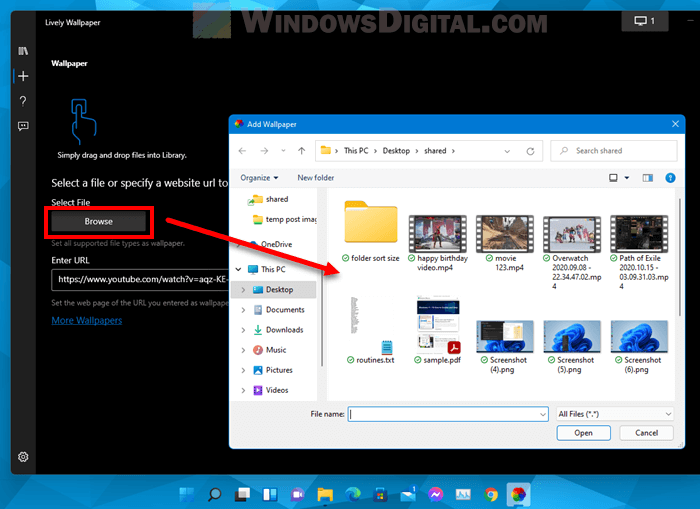Select Path of Exile video file
Screen dimensions: 700x509
[x=639, y=252]
